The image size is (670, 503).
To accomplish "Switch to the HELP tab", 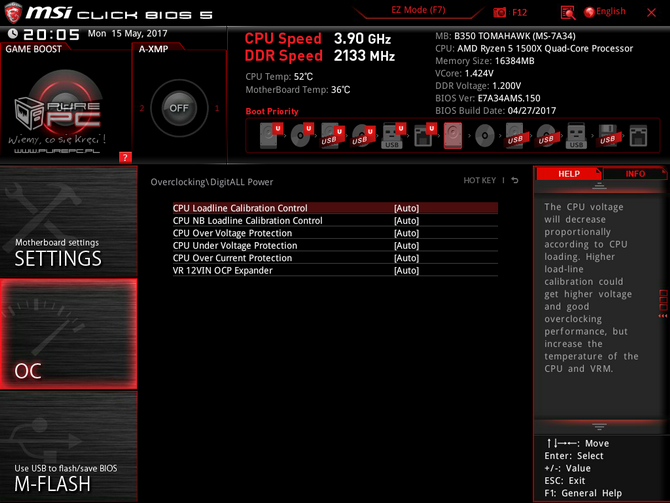I will (x=569, y=174).
